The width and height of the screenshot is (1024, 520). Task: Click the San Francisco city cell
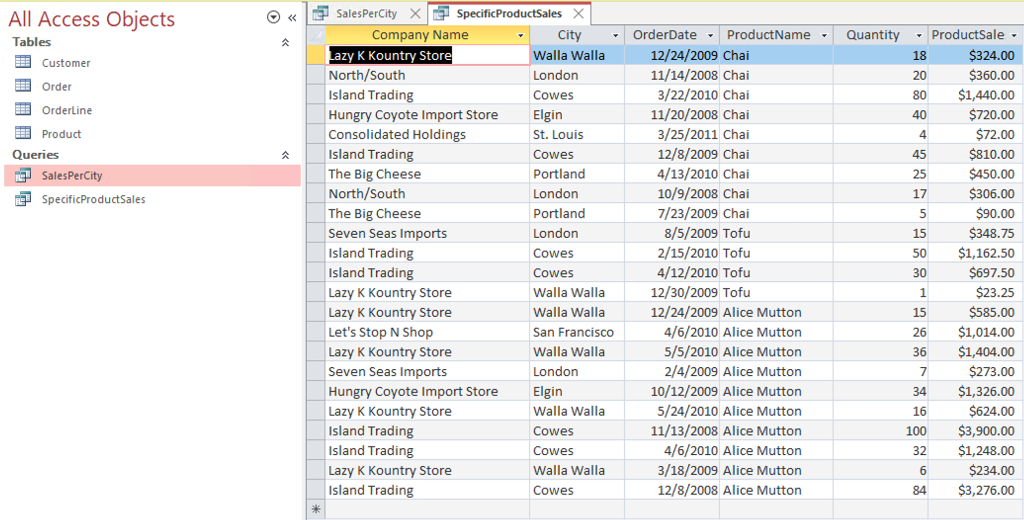pyautogui.click(x=577, y=332)
